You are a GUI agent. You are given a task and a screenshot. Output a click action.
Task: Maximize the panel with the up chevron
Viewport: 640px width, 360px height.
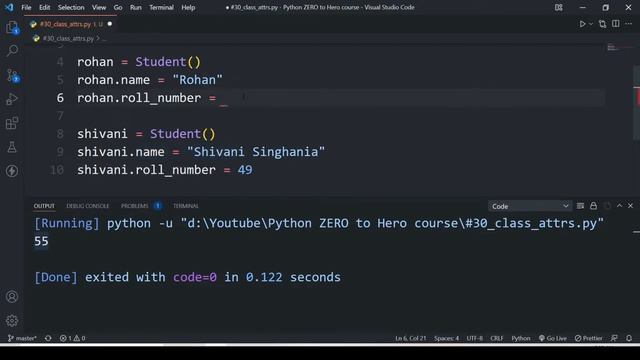619,206
